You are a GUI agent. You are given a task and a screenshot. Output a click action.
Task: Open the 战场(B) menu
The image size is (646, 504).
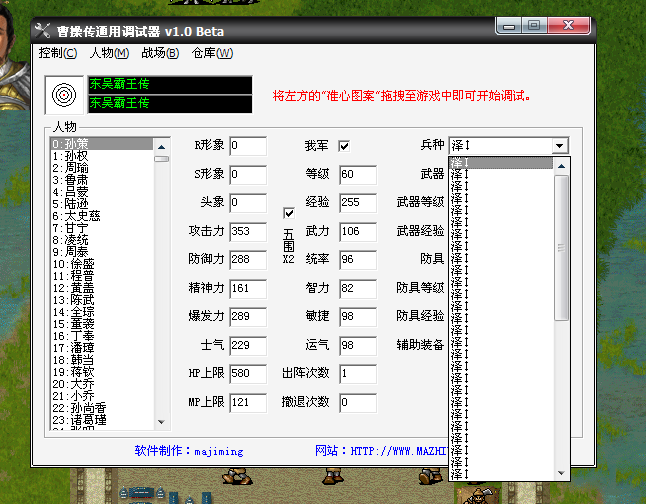(x=160, y=53)
